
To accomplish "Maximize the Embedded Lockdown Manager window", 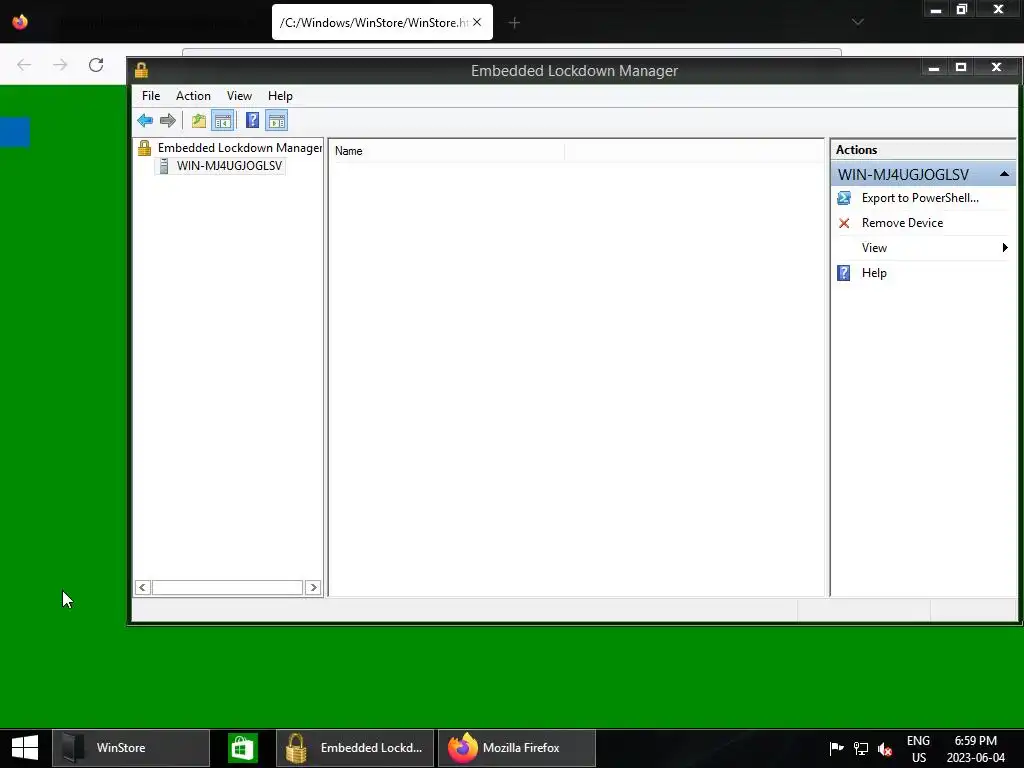I will pyautogui.click(x=961, y=67).
